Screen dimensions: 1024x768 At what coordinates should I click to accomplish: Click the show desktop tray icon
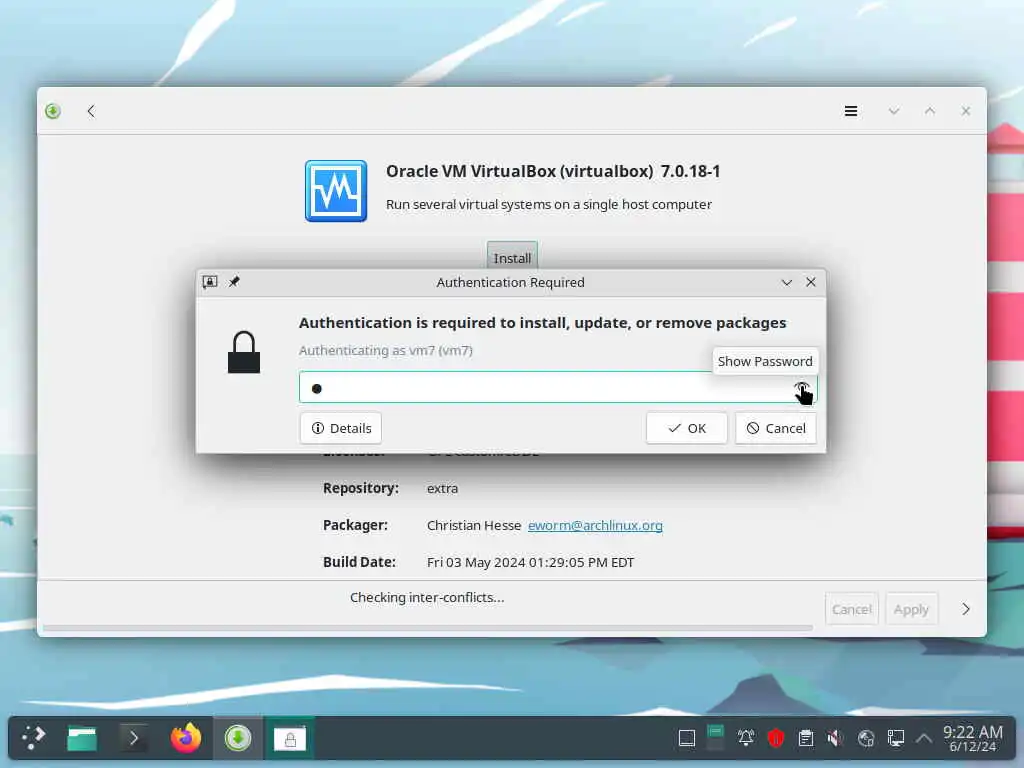point(686,738)
